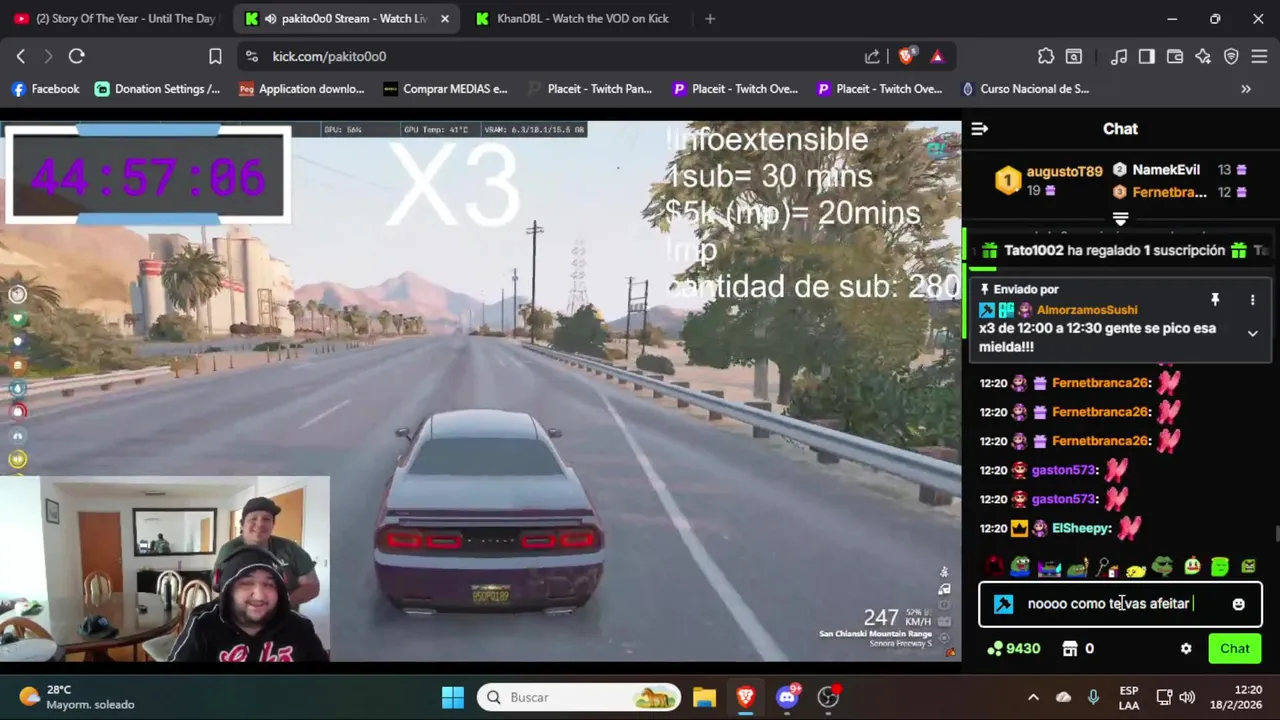This screenshot has height=720, width=1280.
Task: Pick the green square face emote
Action: point(1220,567)
